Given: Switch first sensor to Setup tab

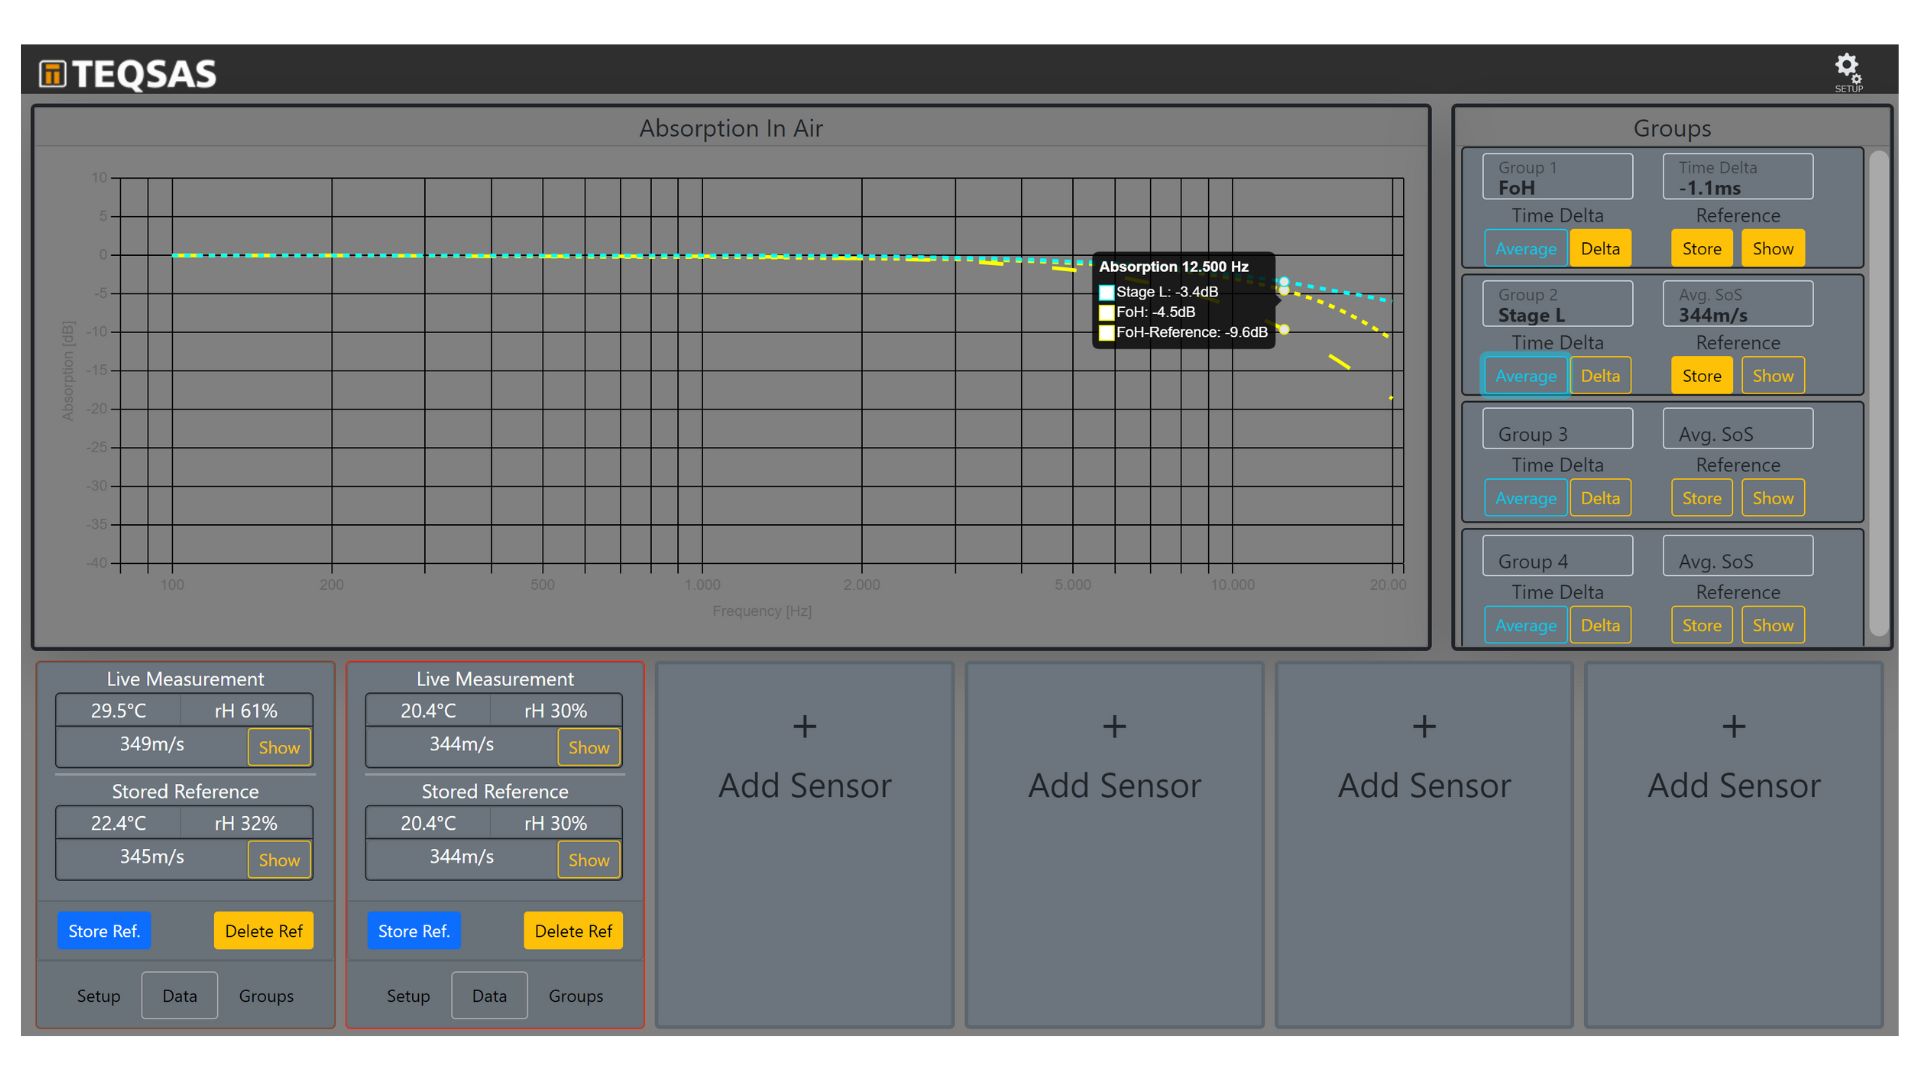Looking at the screenshot, I should [98, 996].
